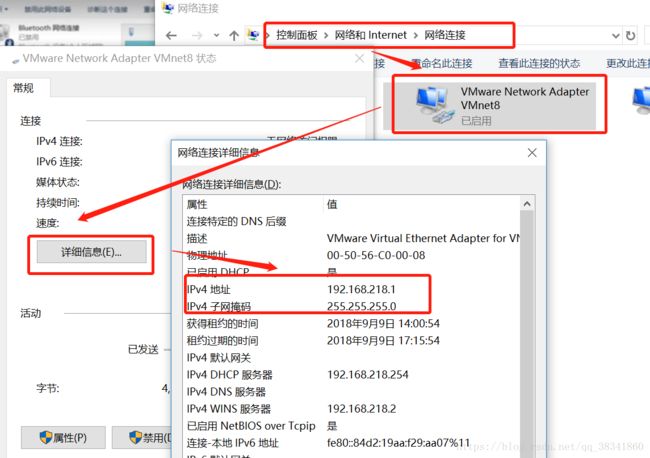The image size is (650, 458).
Task: Select link-local IPv6 address fe80 value
Action: click(x=398, y=443)
